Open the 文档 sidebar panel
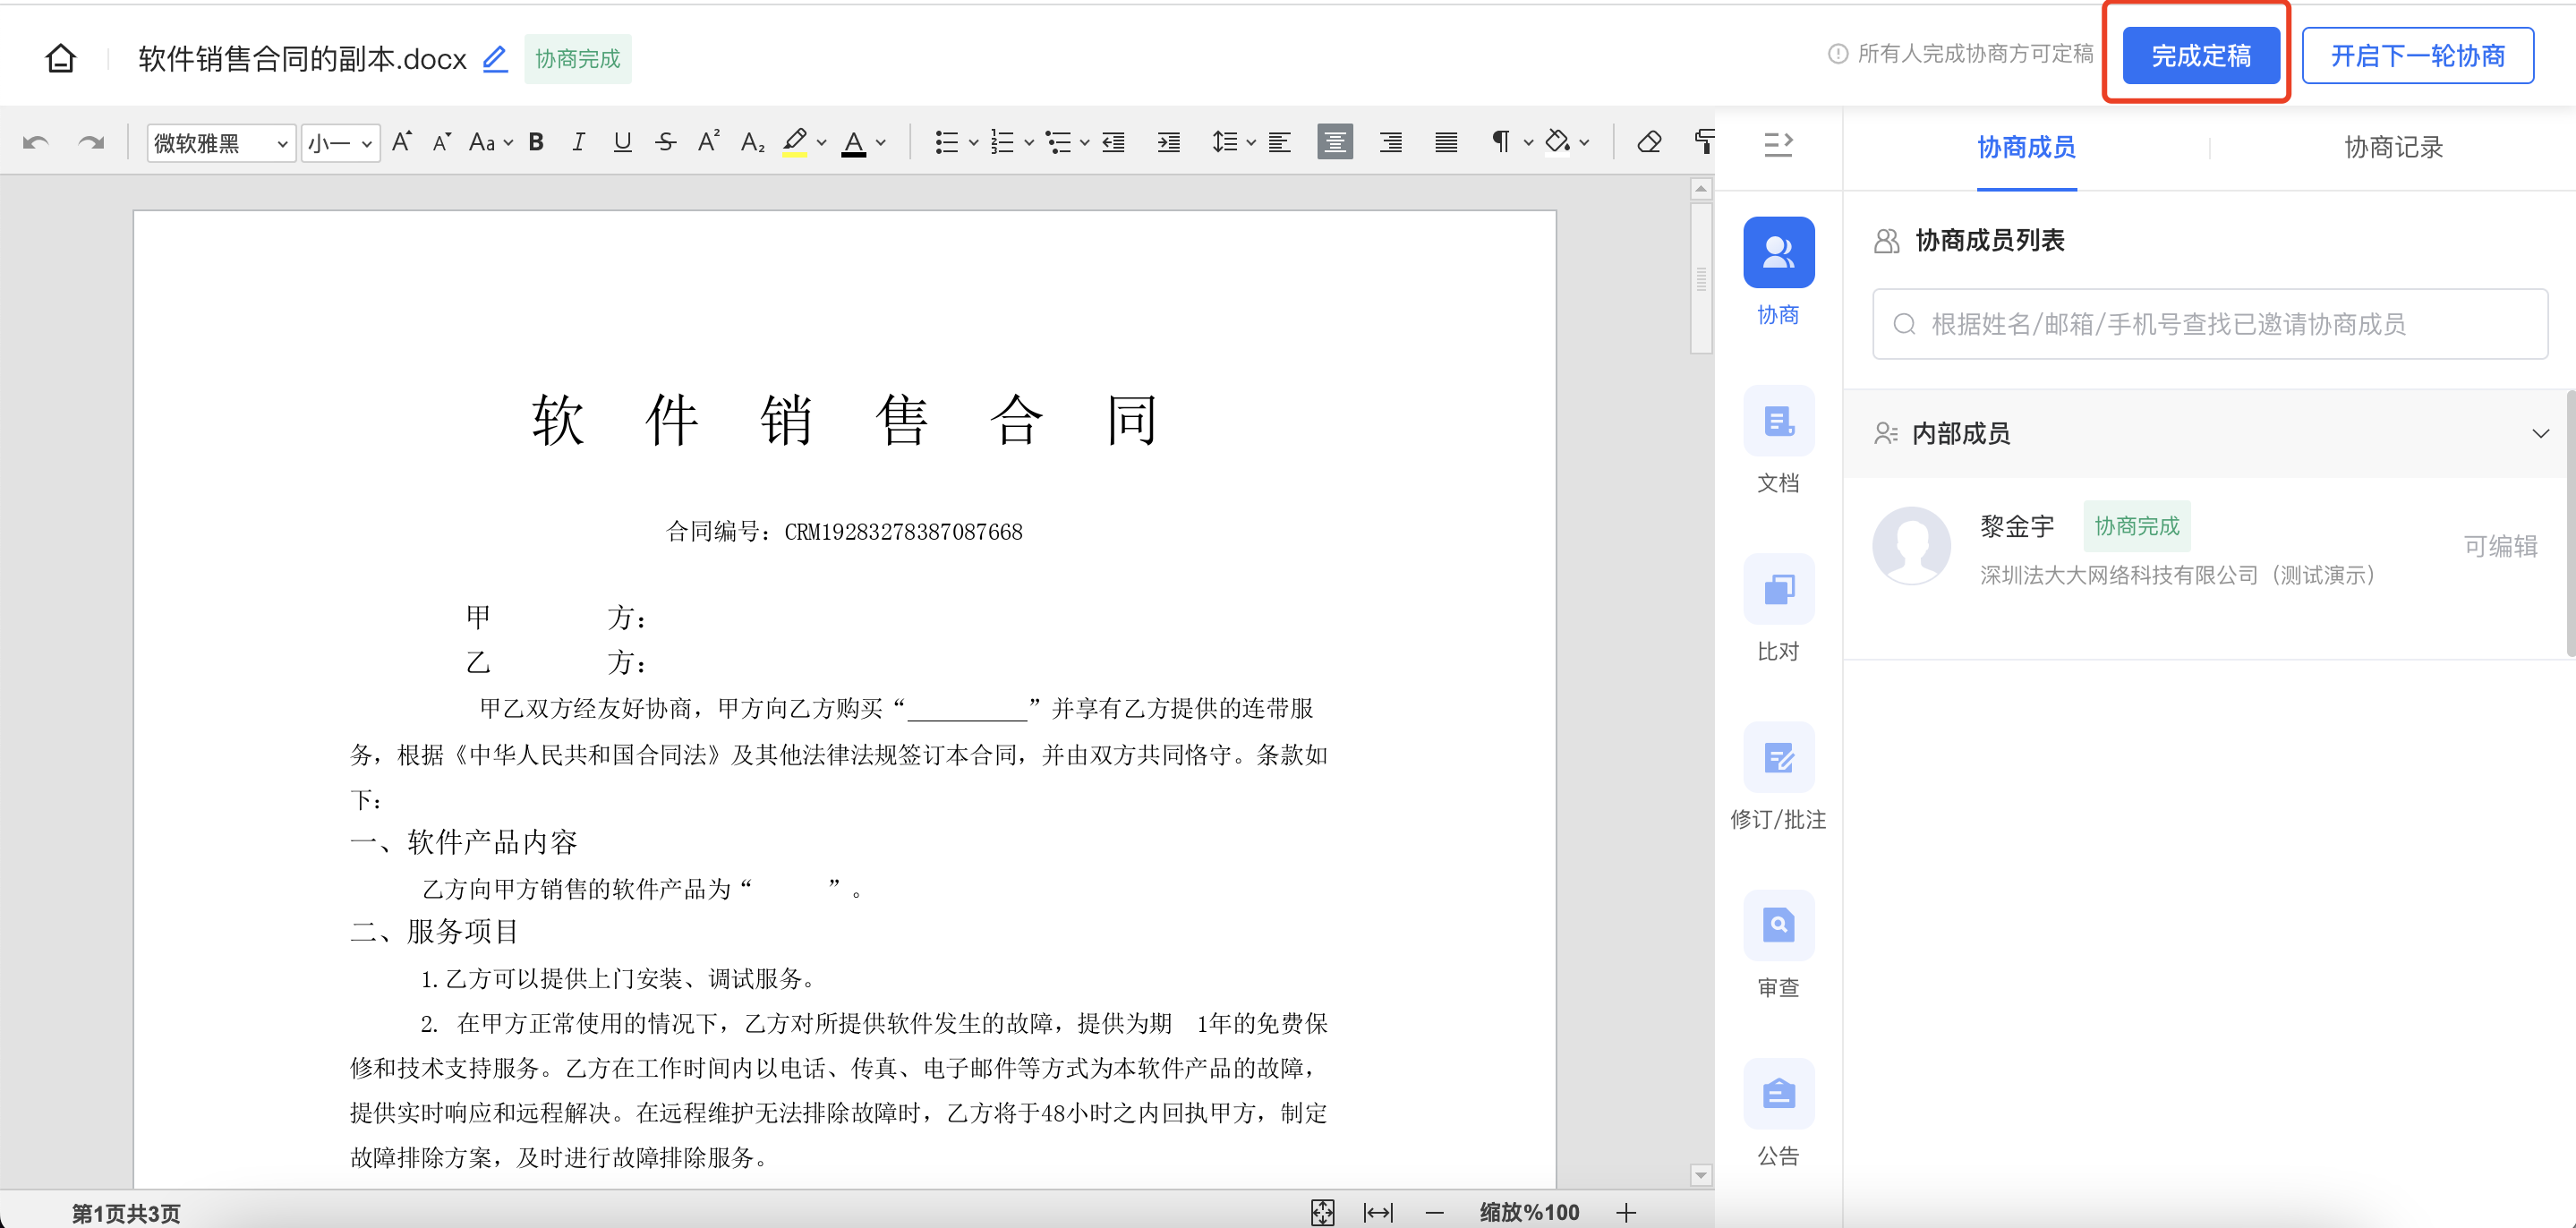Viewport: 2576px width, 1228px height. (x=1778, y=440)
